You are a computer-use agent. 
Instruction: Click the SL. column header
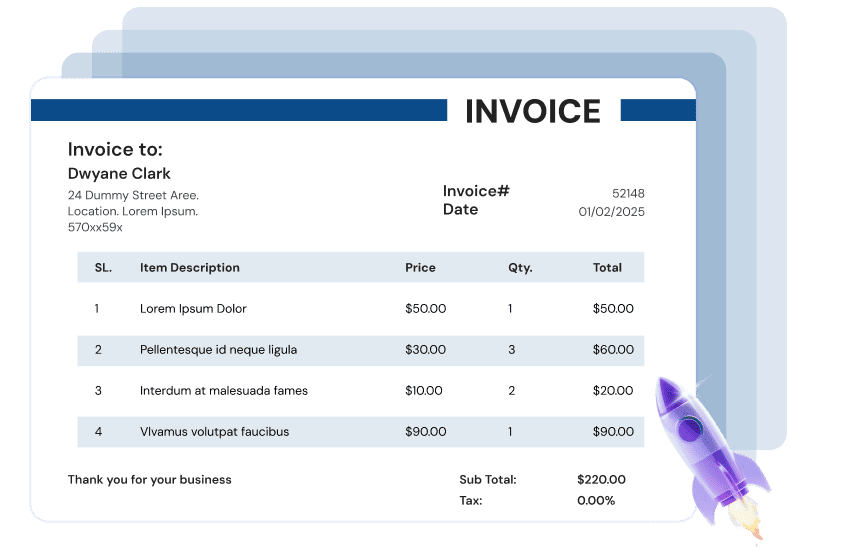(x=103, y=268)
